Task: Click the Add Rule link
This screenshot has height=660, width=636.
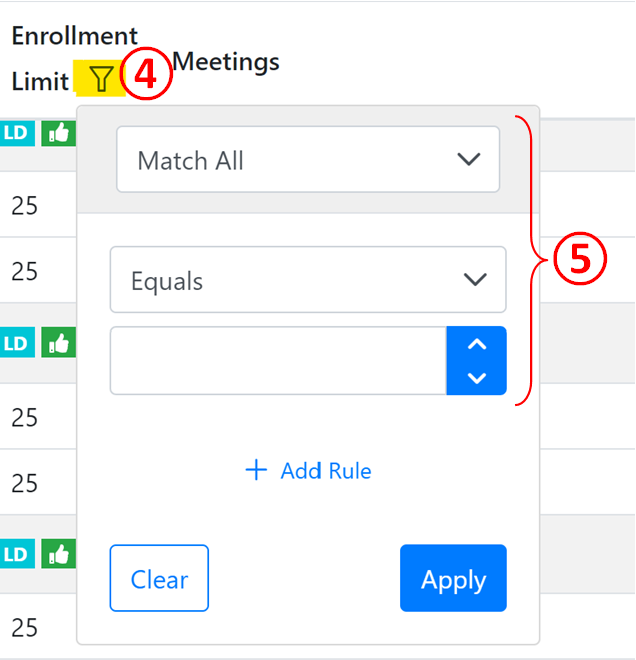Action: click(325, 470)
